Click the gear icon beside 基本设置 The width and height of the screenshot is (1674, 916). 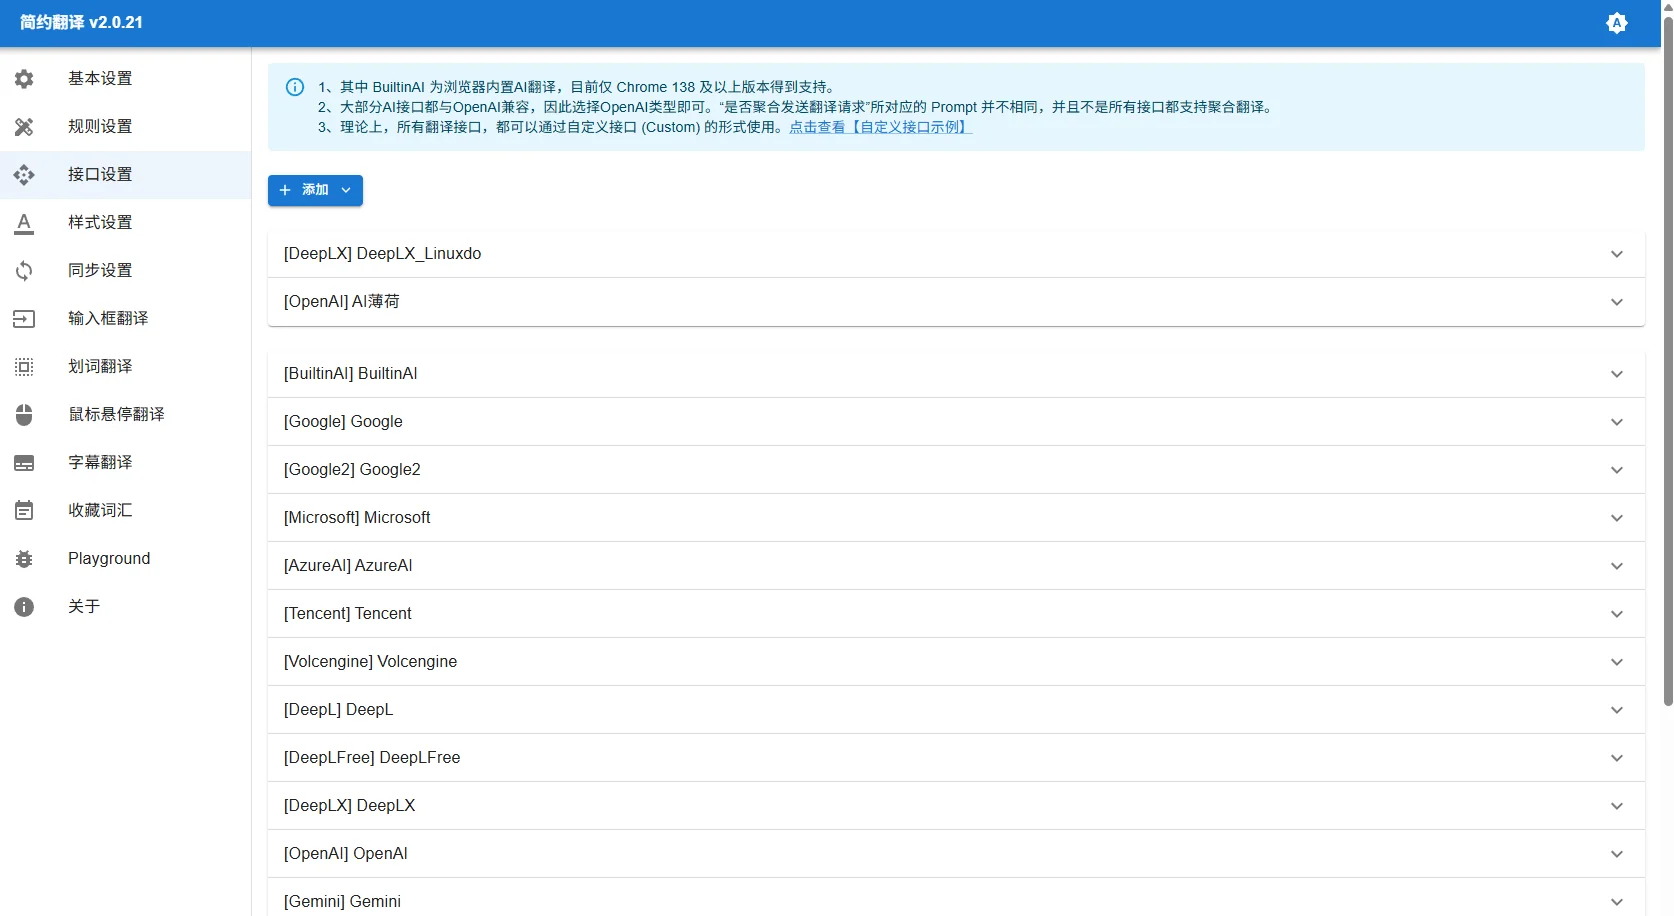pyautogui.click(x=24, y=79)
